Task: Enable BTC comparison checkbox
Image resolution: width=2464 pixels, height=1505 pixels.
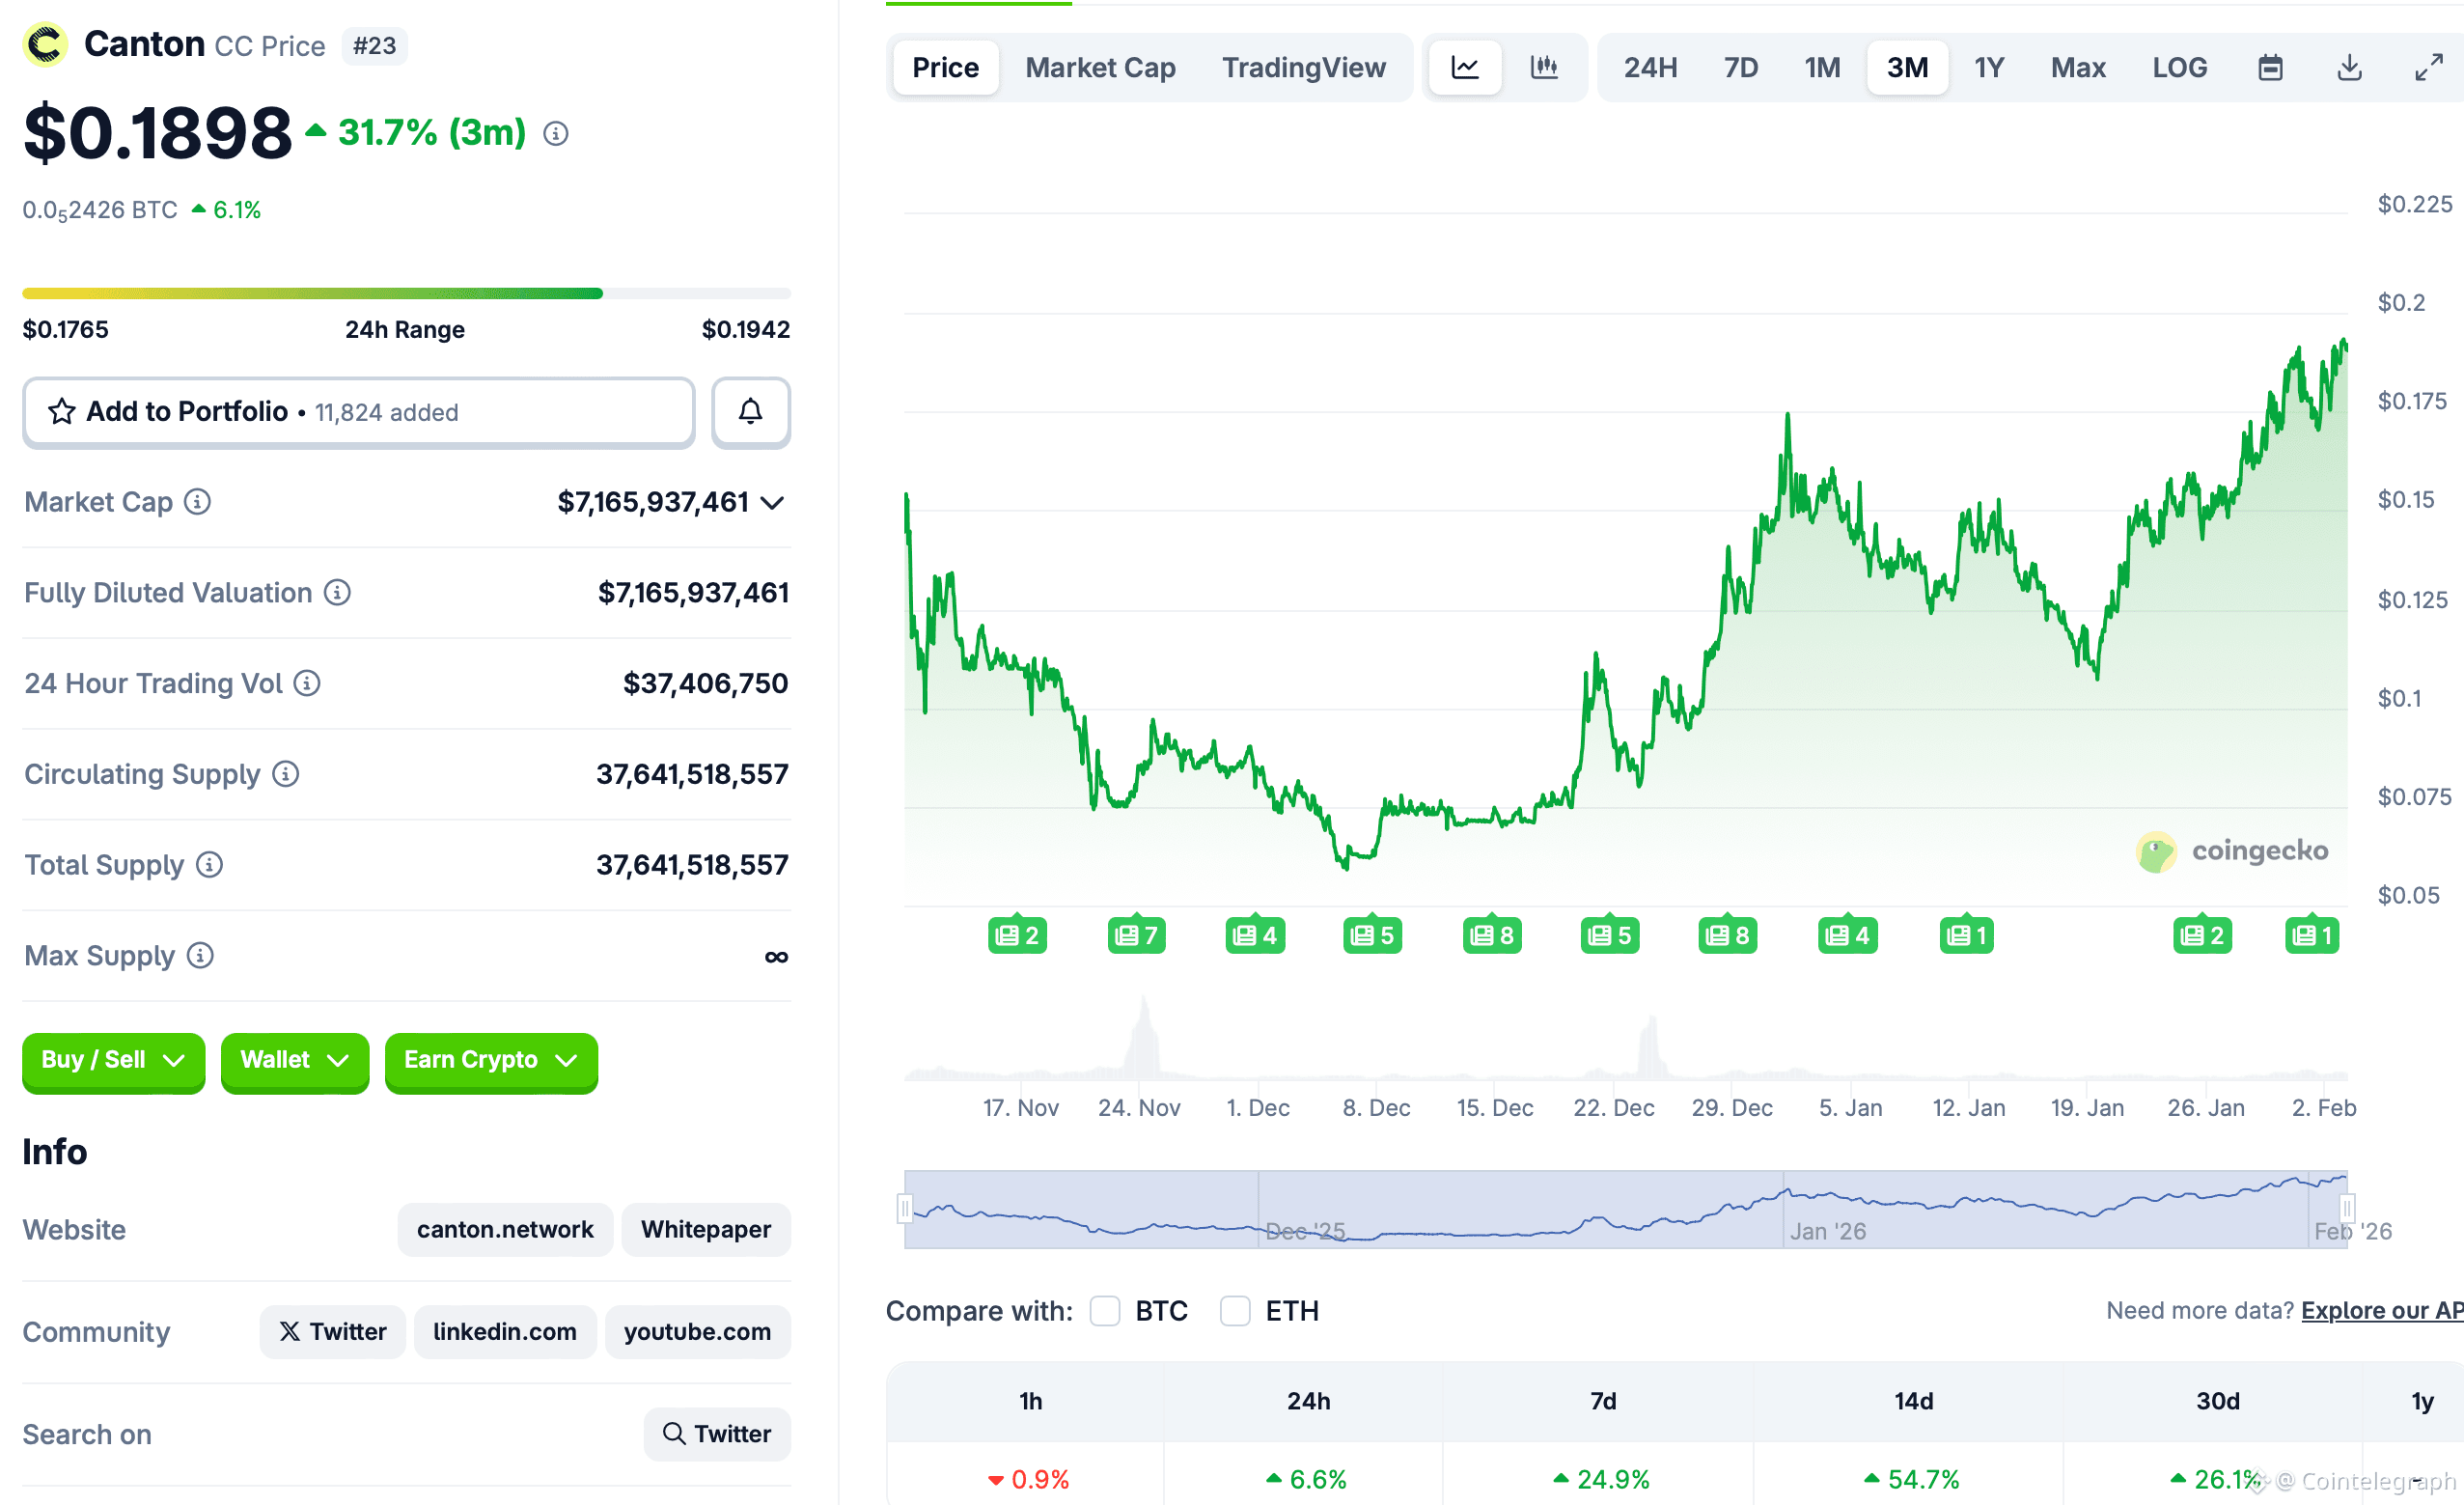Action: click(x=1104, y=1311)
